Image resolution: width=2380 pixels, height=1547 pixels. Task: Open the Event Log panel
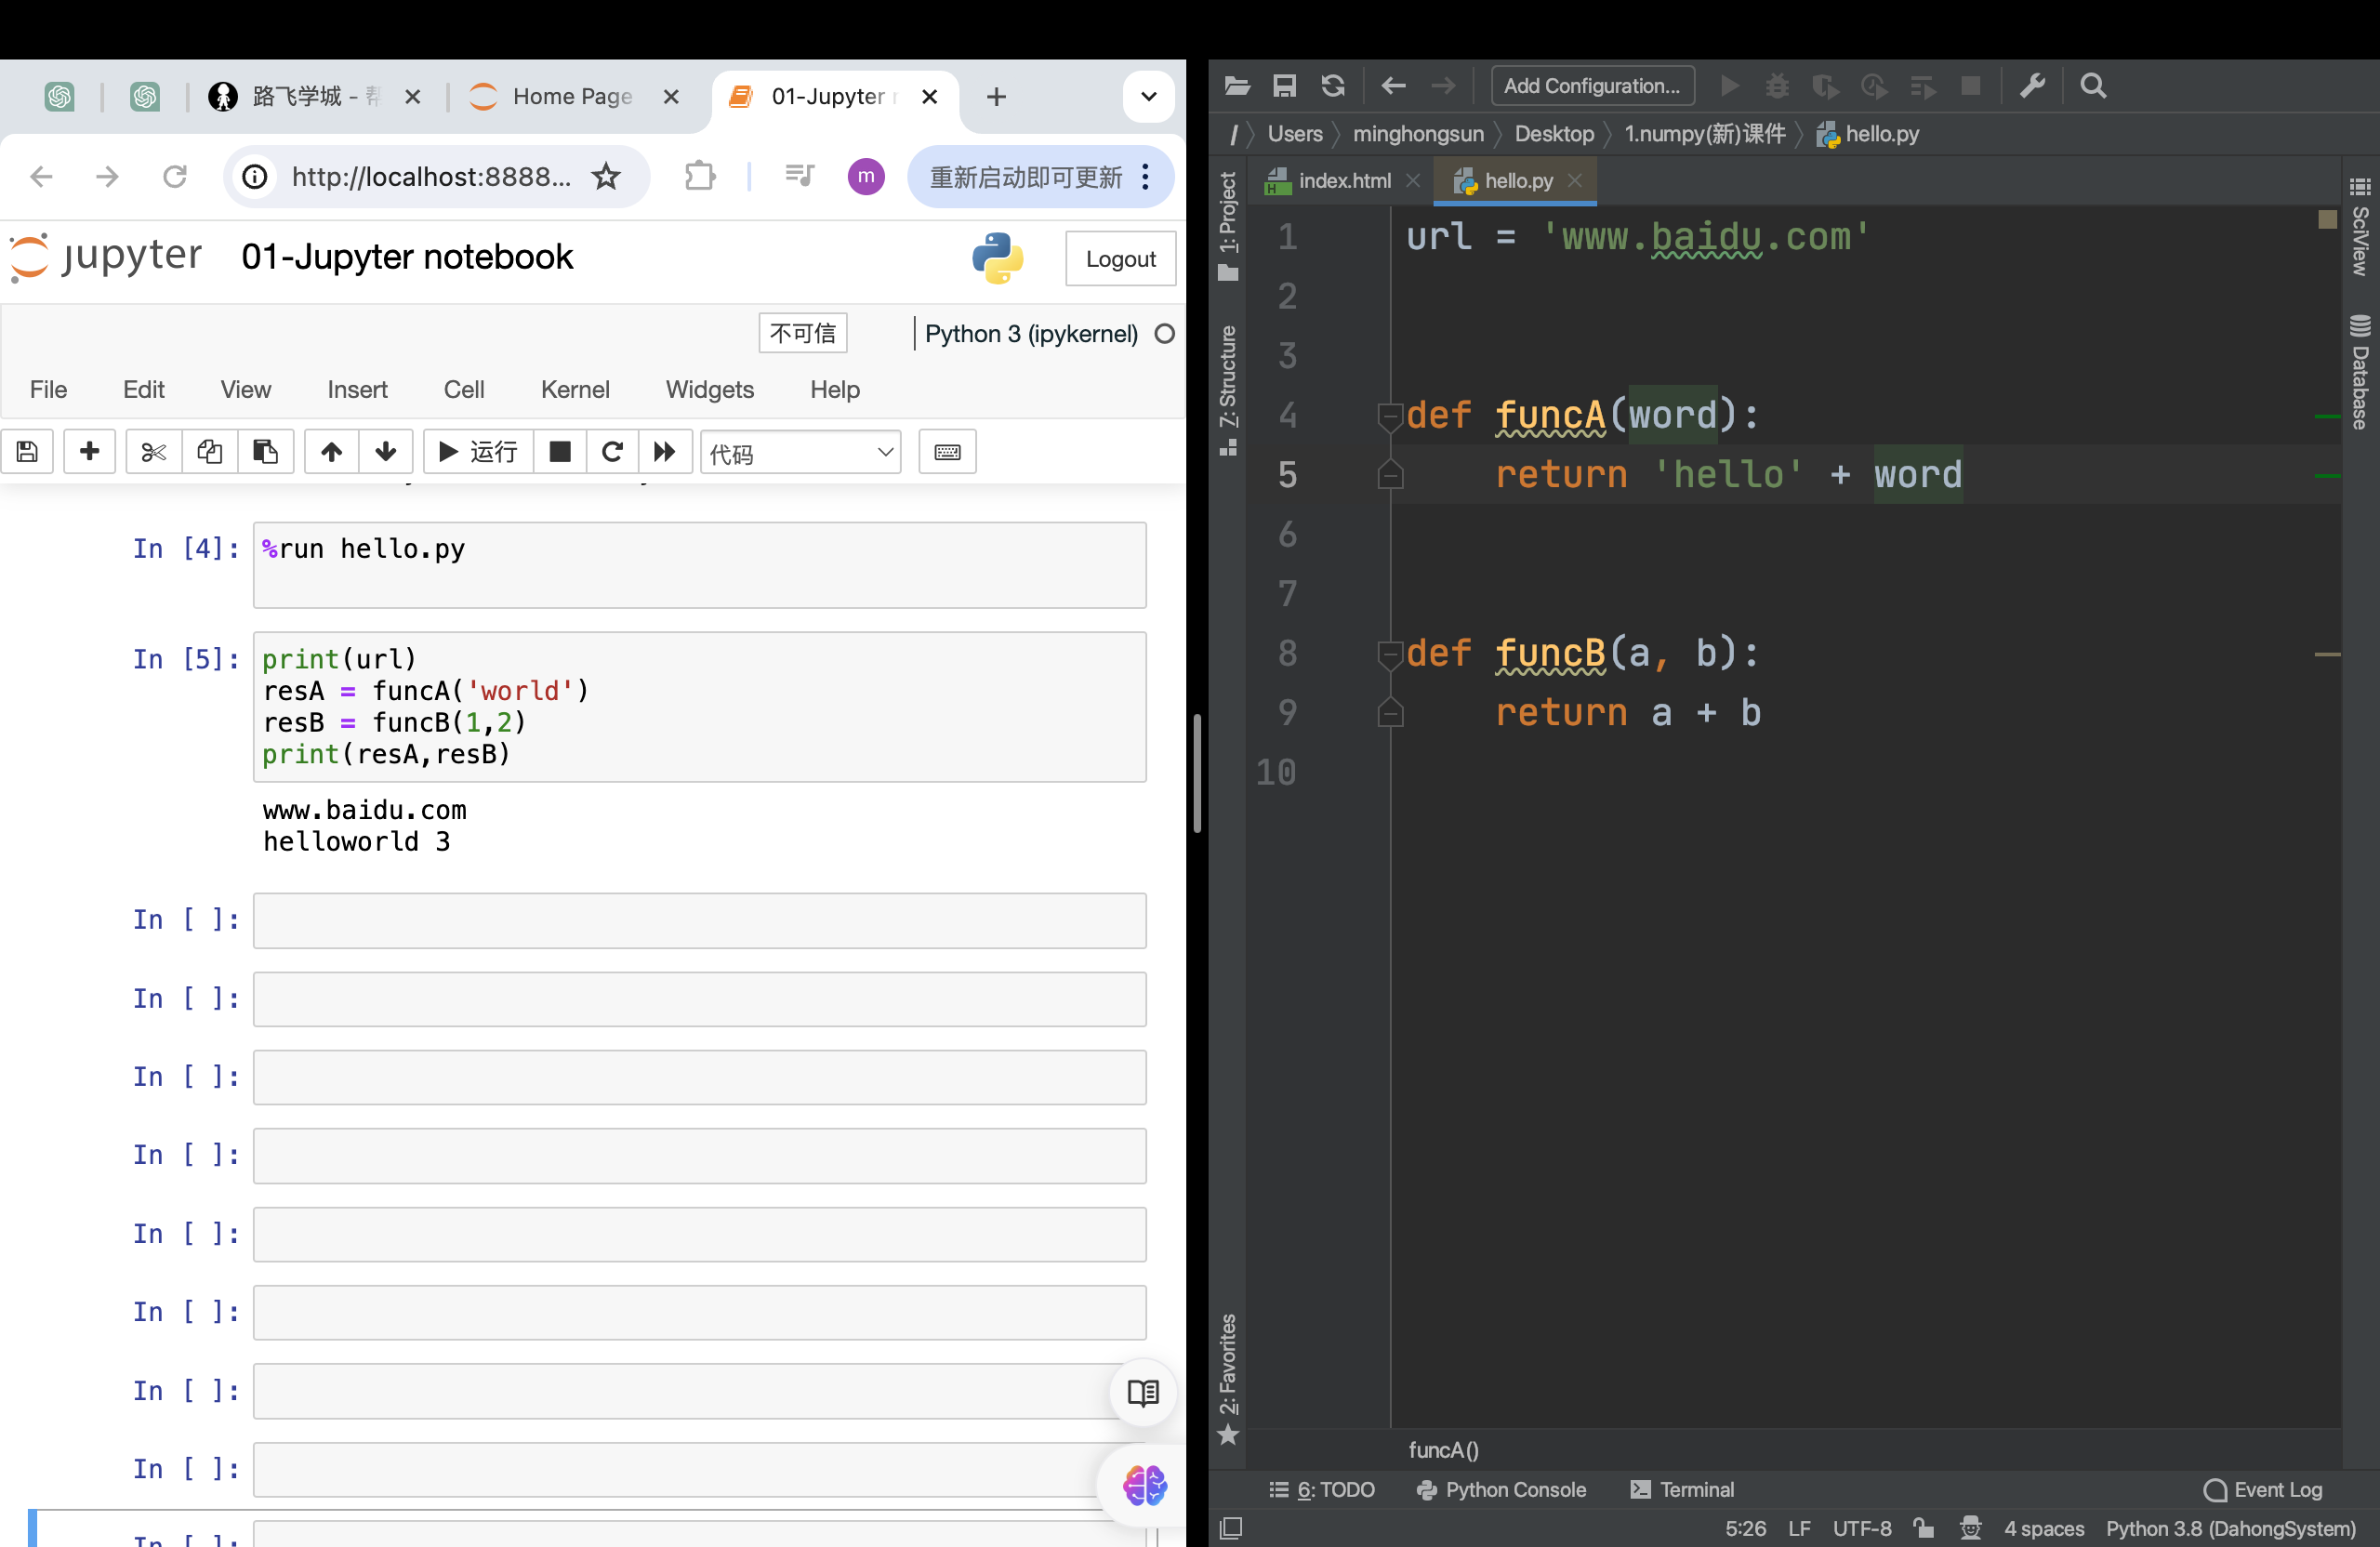tap(2263, 1490)
